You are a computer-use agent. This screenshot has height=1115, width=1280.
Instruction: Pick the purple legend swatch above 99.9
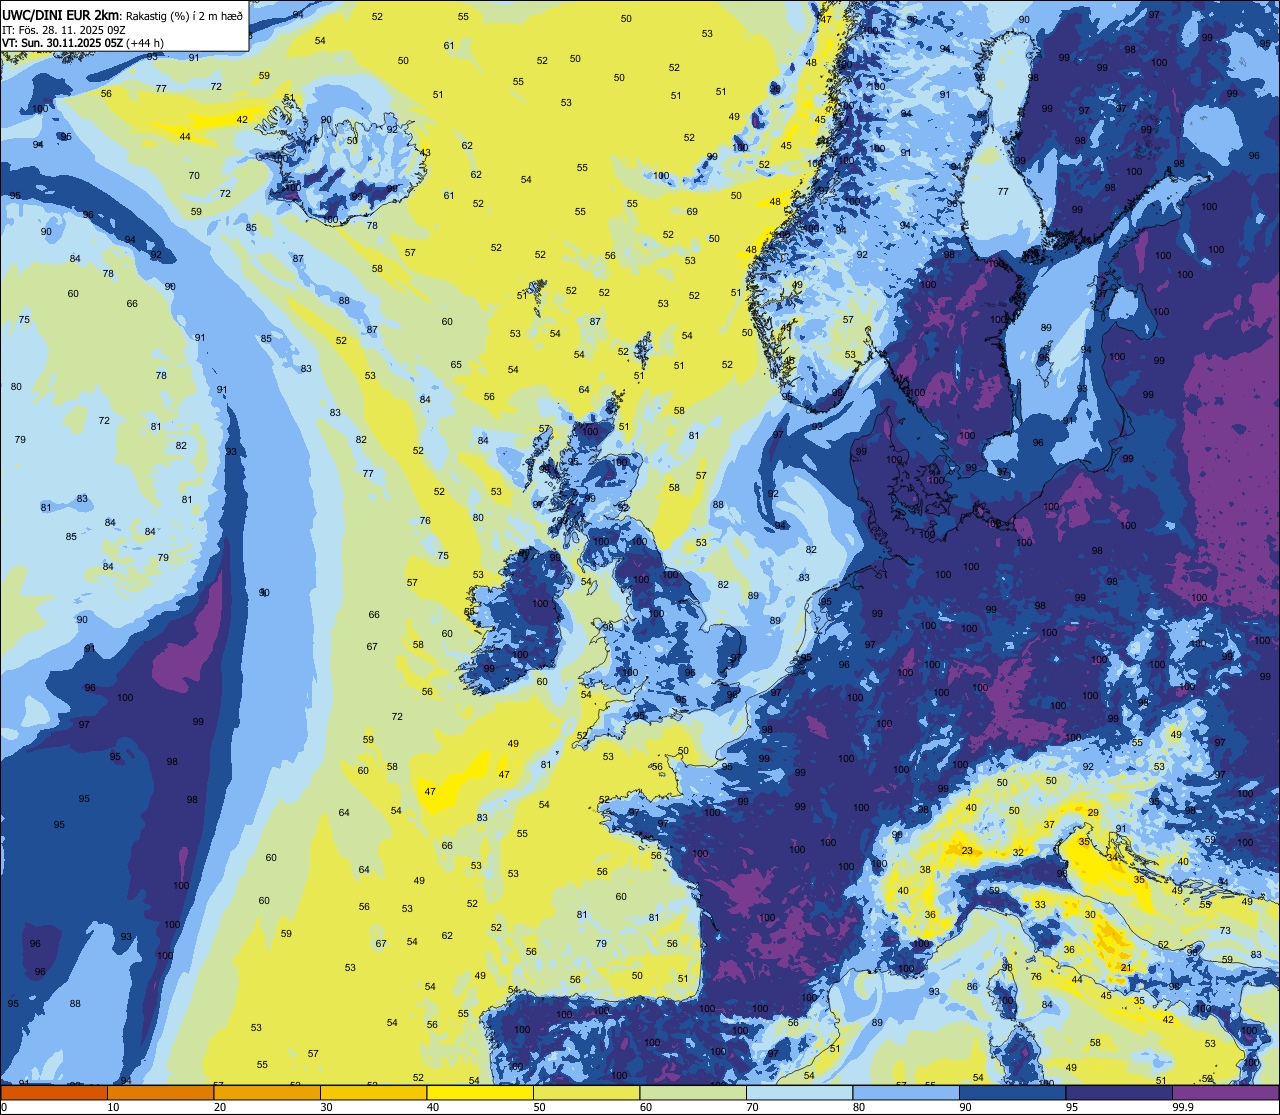tap(1226, 1093)
